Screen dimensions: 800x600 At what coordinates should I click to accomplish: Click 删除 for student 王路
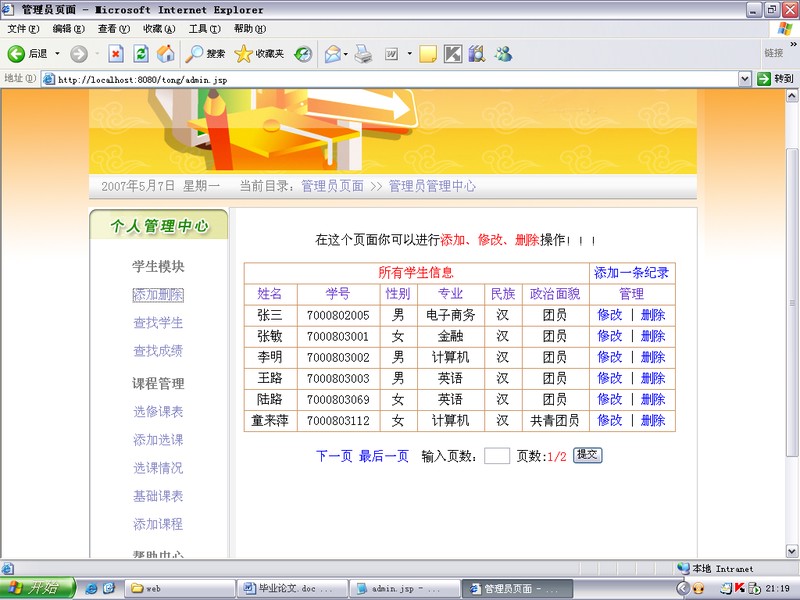tap(653, 379)
